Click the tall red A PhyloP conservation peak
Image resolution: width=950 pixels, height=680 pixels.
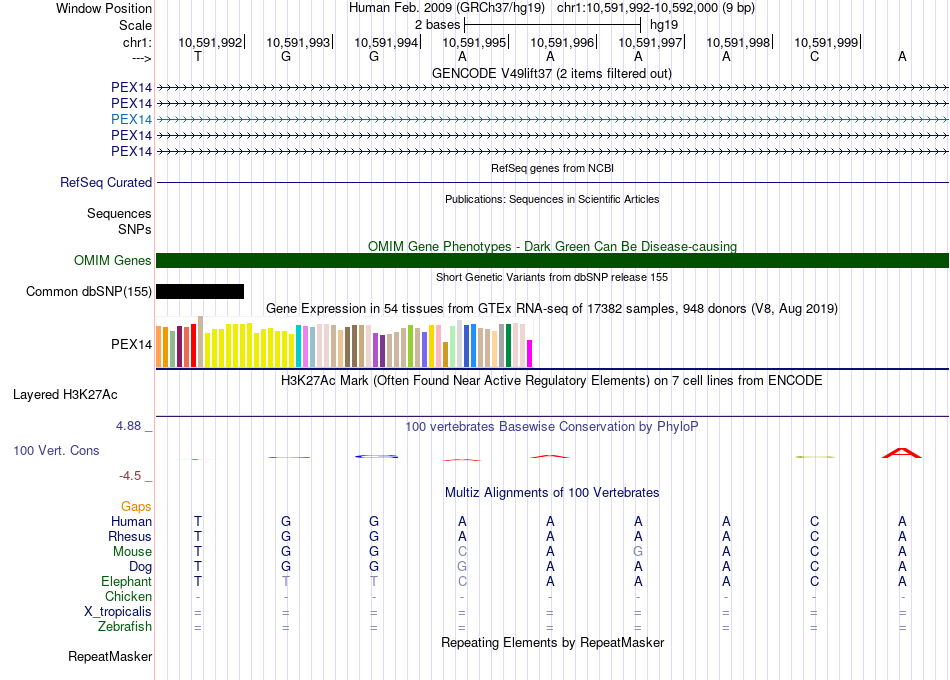(901, 453)
